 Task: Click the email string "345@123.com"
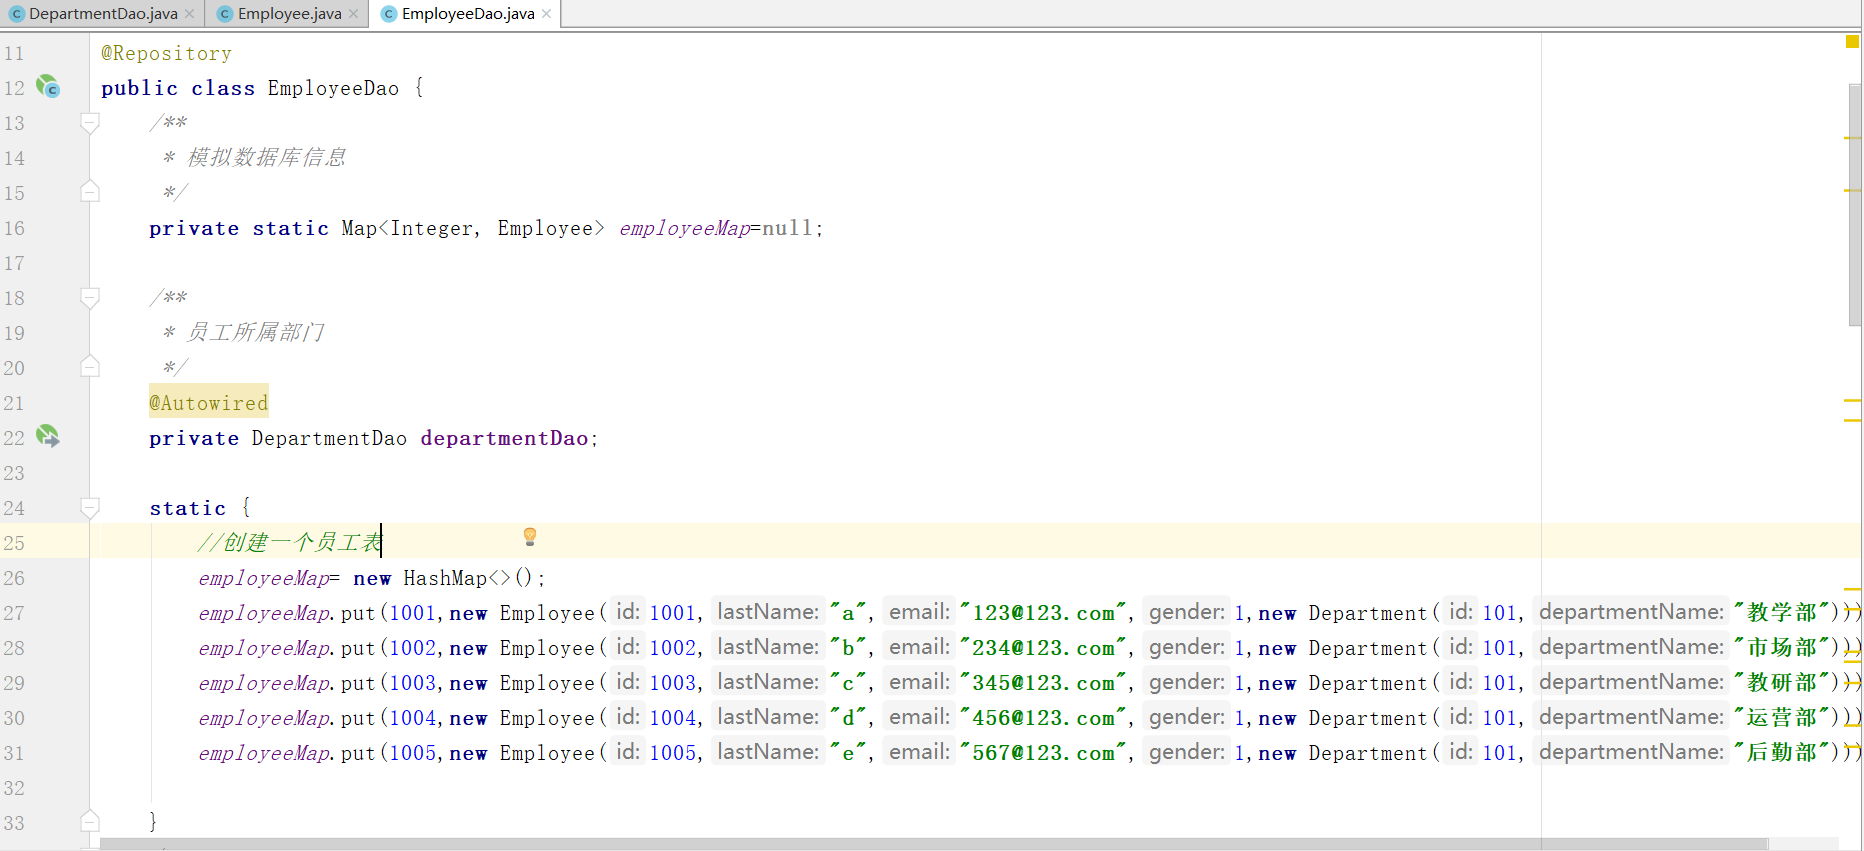click(1043, 683)
